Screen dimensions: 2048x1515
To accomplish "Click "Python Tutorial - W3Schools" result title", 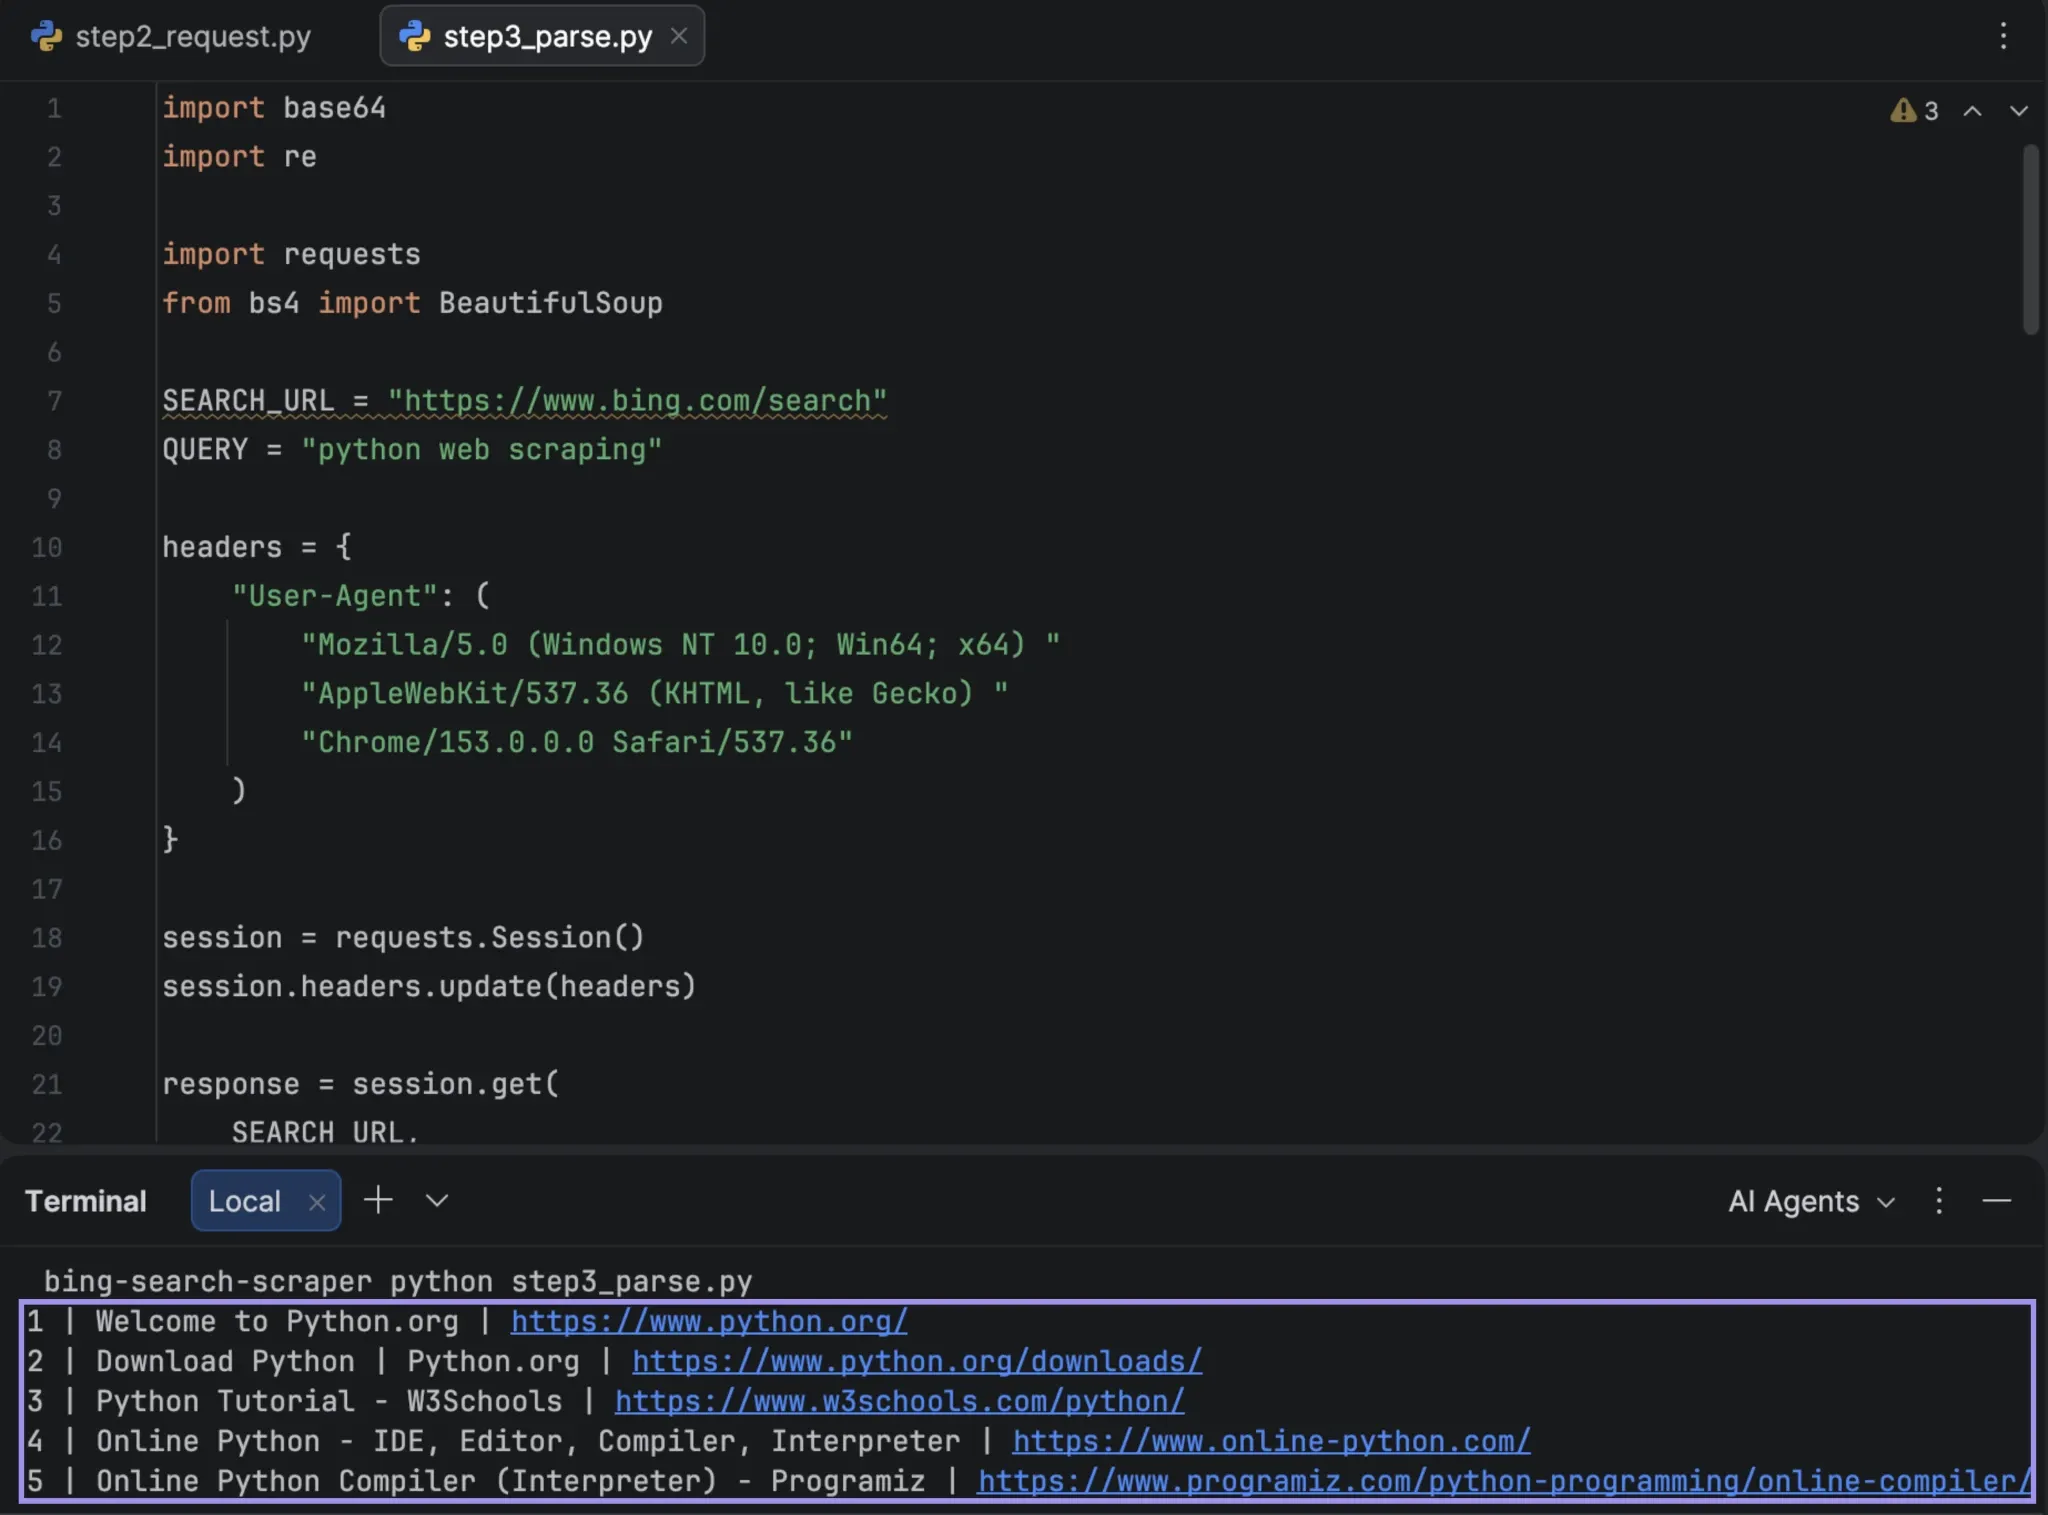I will 329,1401.
